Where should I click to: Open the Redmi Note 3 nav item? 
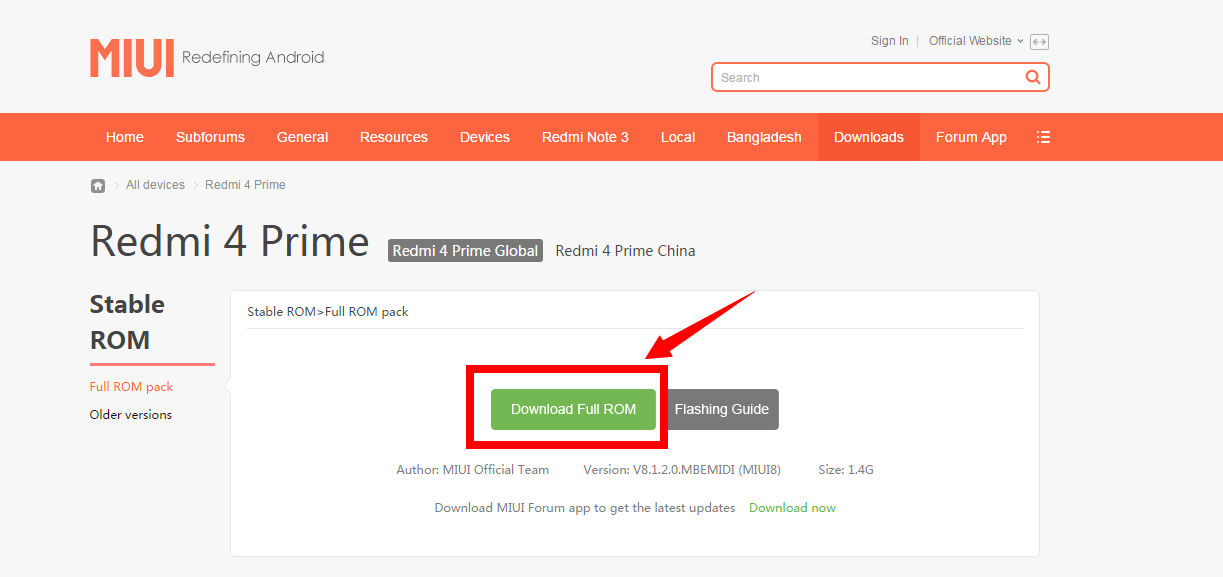click(x=585, y=137)
